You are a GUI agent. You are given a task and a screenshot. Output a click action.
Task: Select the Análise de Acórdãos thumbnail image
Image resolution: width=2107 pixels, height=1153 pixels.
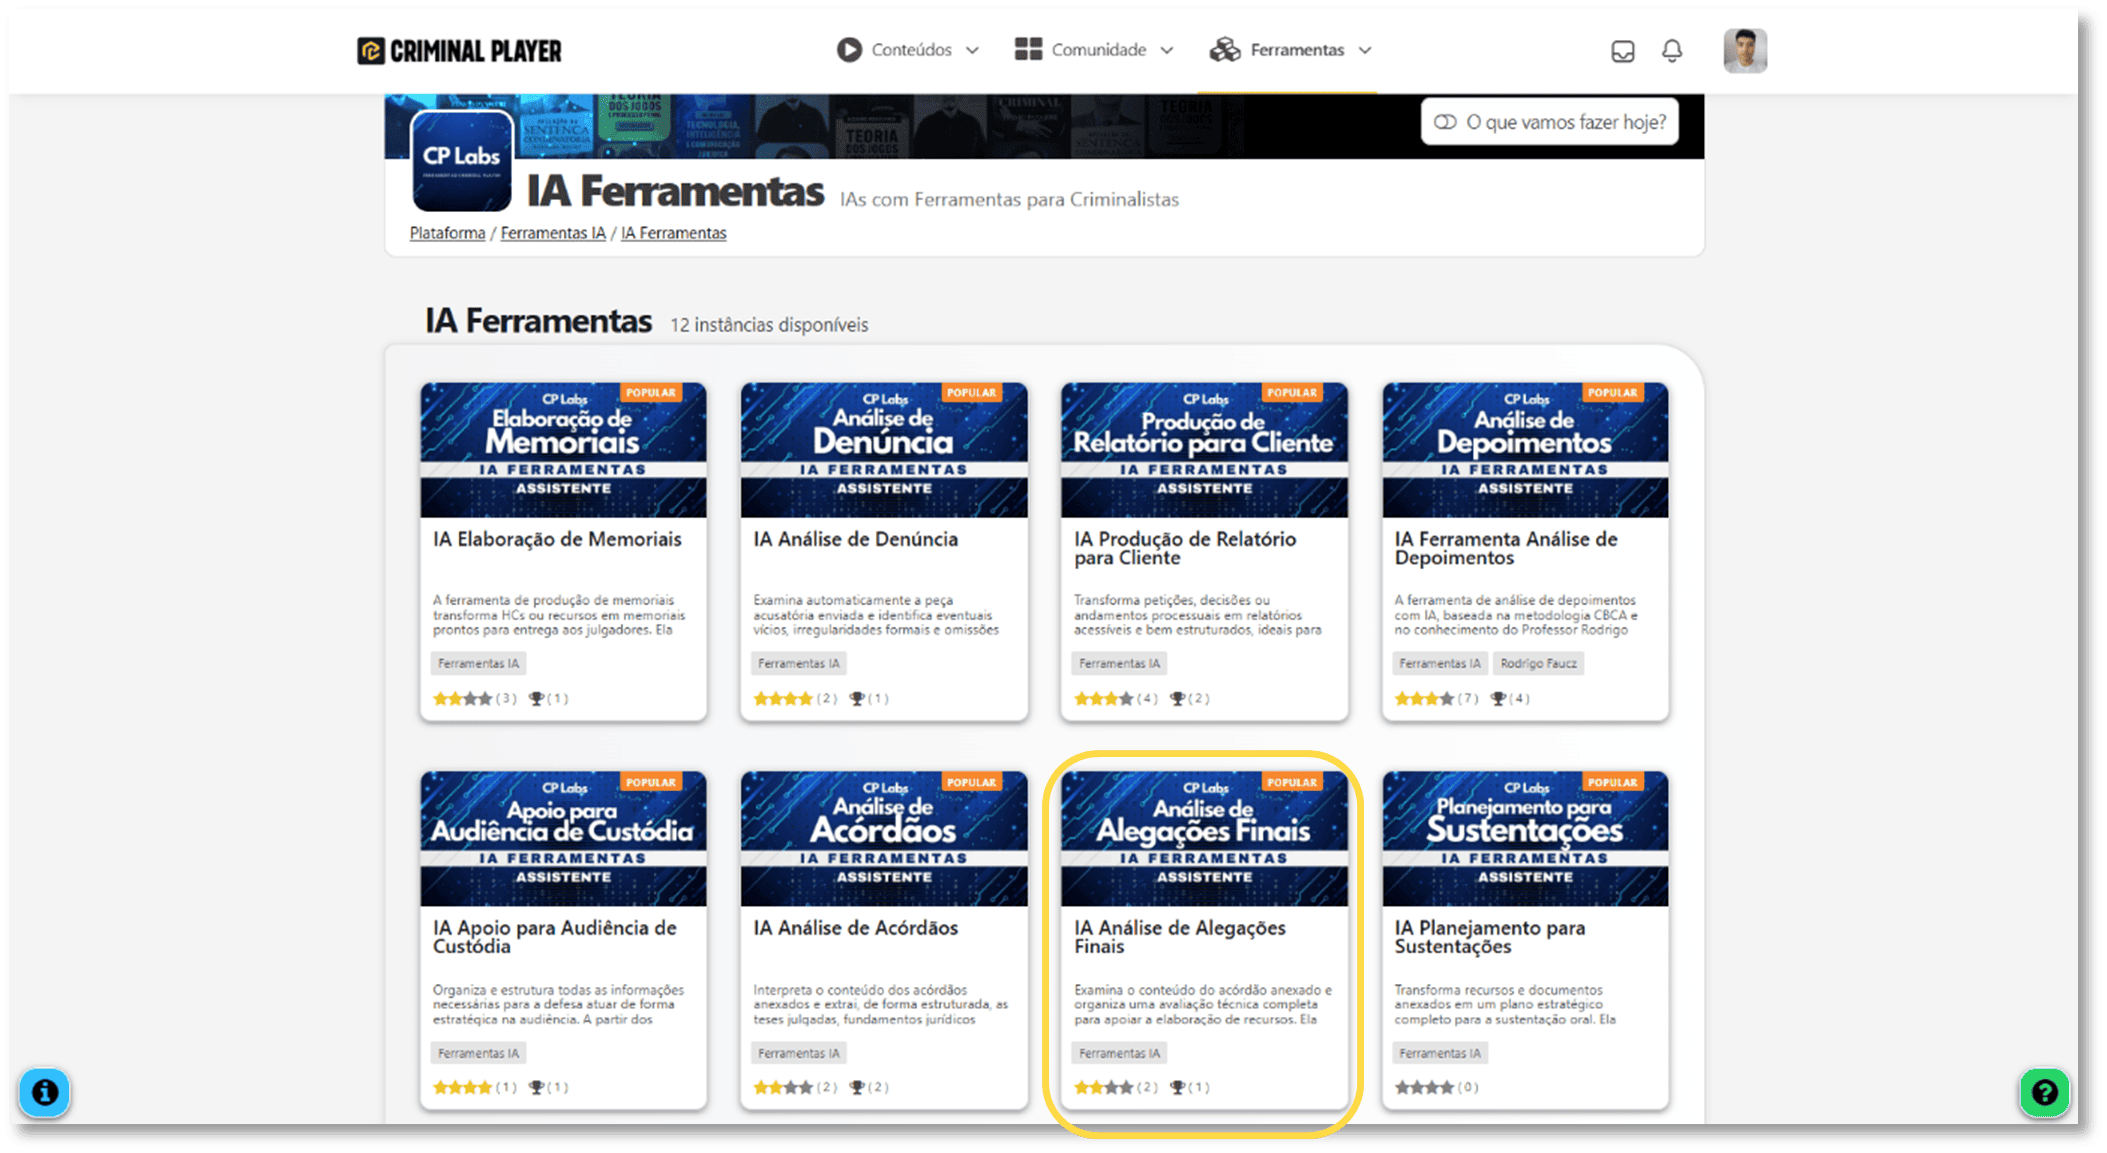[x=883, y=838]
